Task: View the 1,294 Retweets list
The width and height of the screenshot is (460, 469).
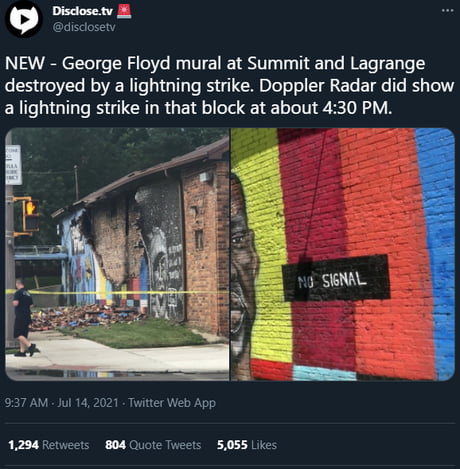Action: [49, 445]
